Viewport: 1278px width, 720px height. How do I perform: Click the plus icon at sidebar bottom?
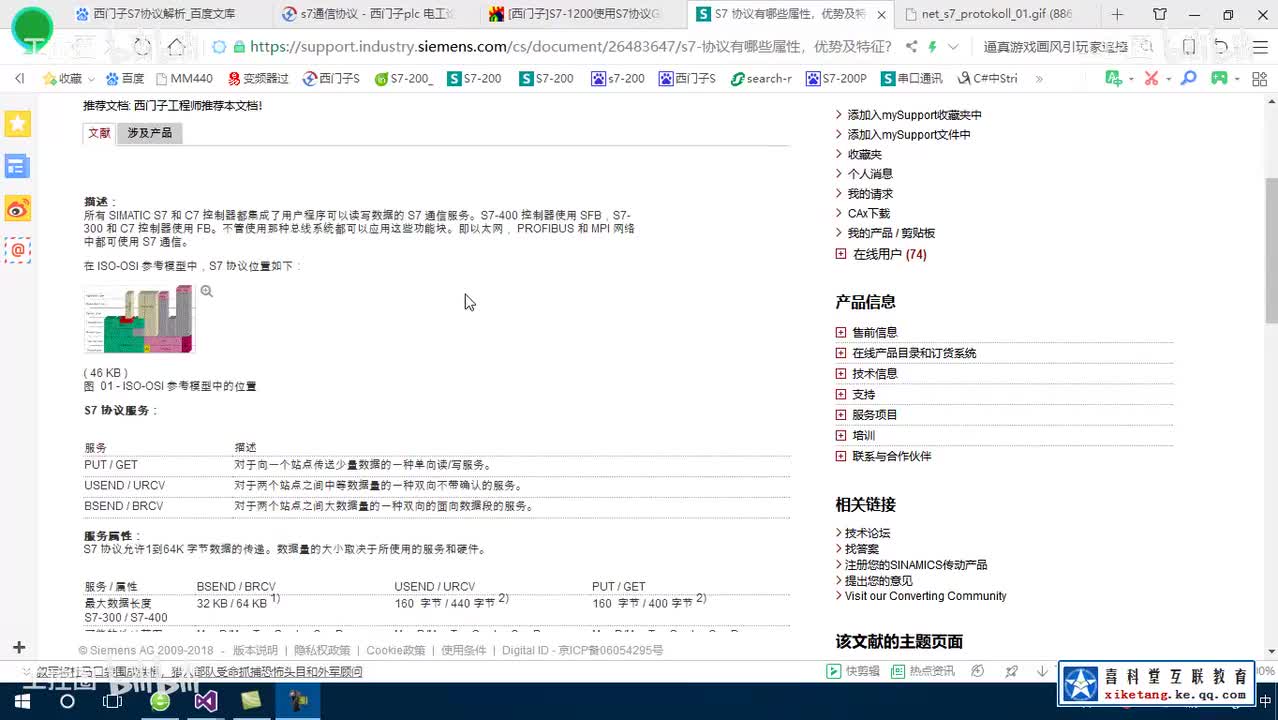[x=18, y=648]
